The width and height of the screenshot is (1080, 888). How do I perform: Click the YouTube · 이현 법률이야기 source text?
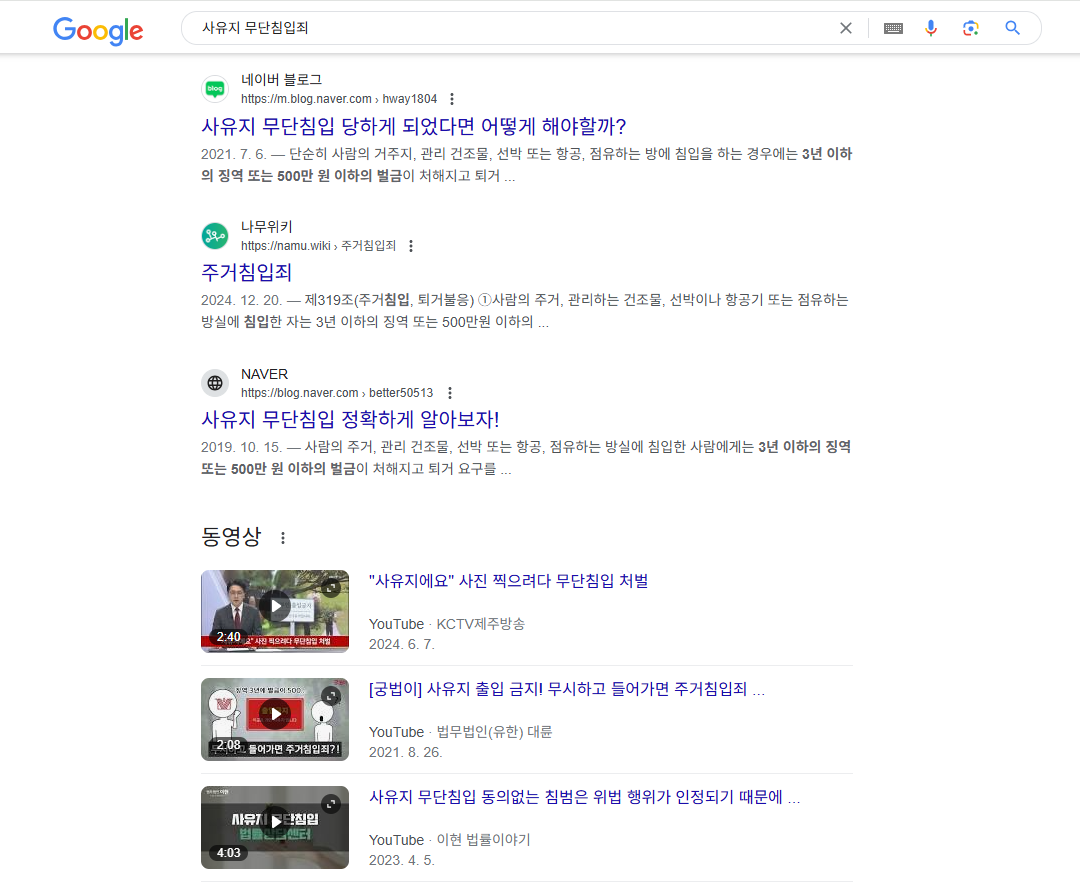[449, 840]
